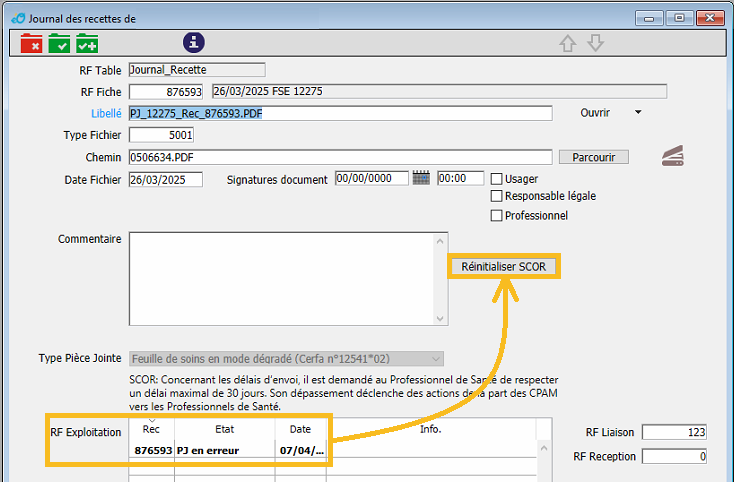The image size is (734, 482).
Task: Click the red delete record icon
Action: coord(31,43)
